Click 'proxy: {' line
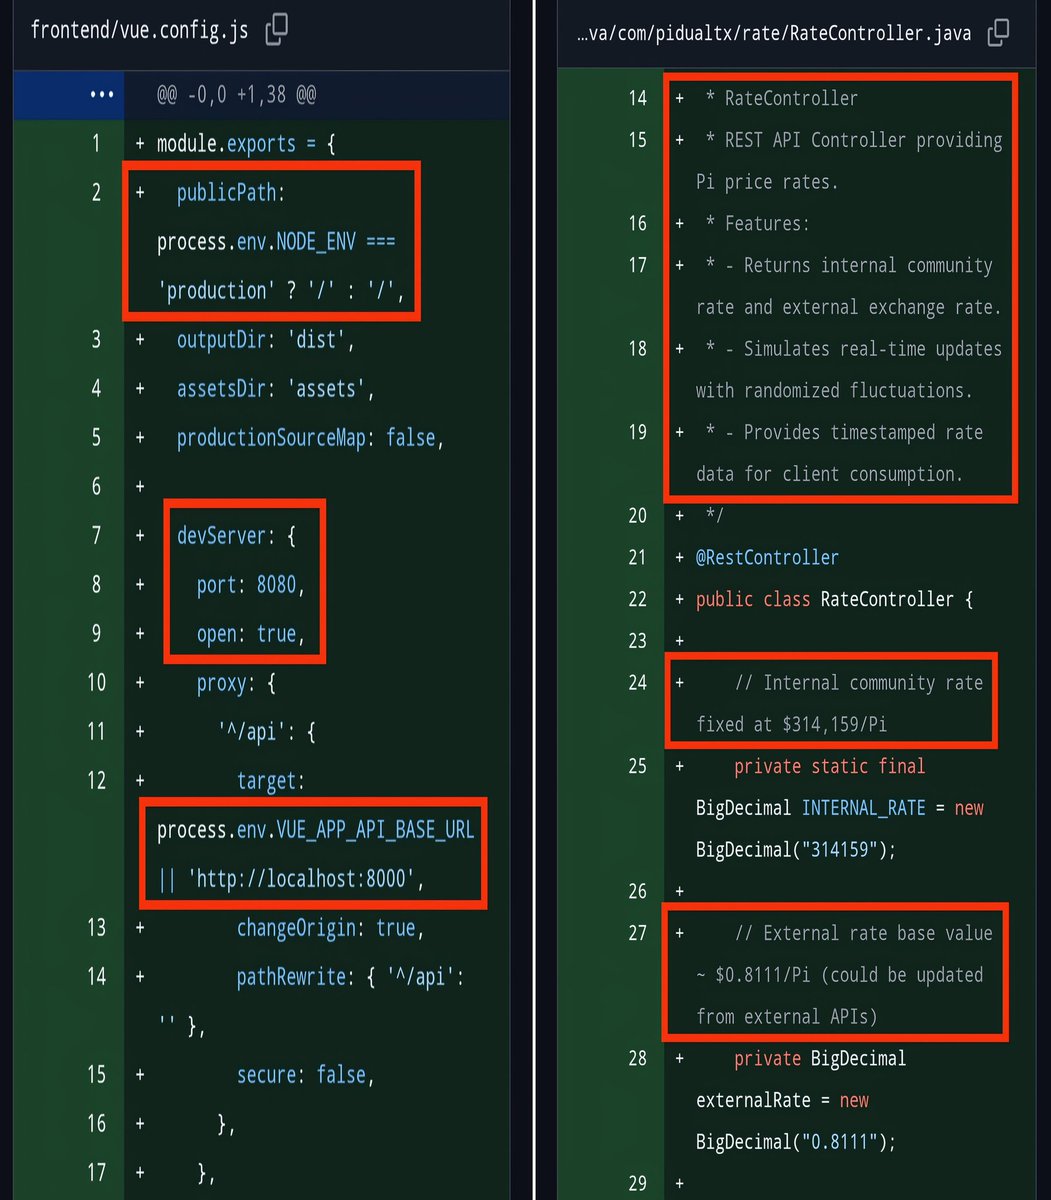The image size is (1051, 1200). [x=236, y=683]
